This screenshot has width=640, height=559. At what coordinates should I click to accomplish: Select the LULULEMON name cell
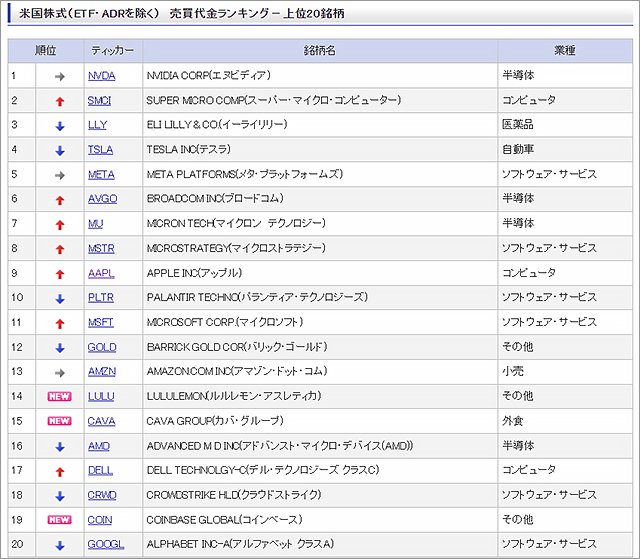[320, 396]
